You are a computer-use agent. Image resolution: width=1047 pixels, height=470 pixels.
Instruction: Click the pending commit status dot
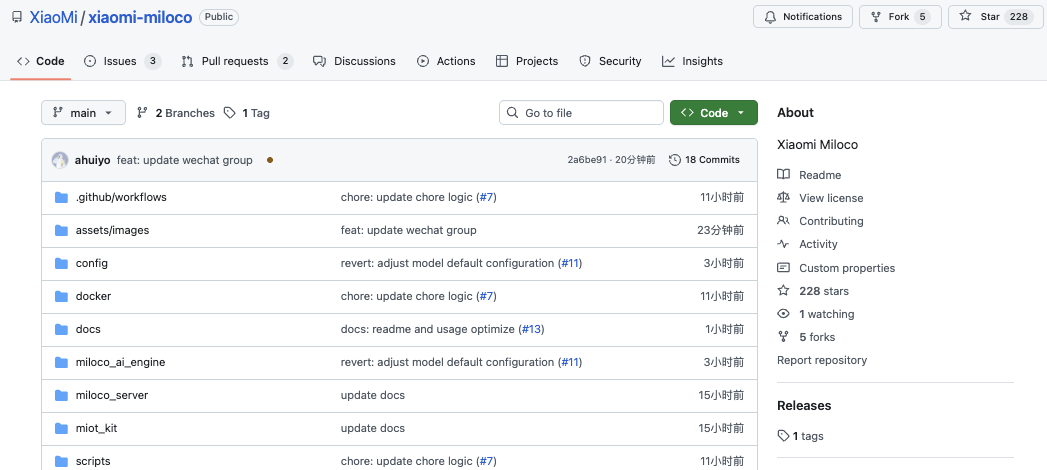[x=270, y=160]
